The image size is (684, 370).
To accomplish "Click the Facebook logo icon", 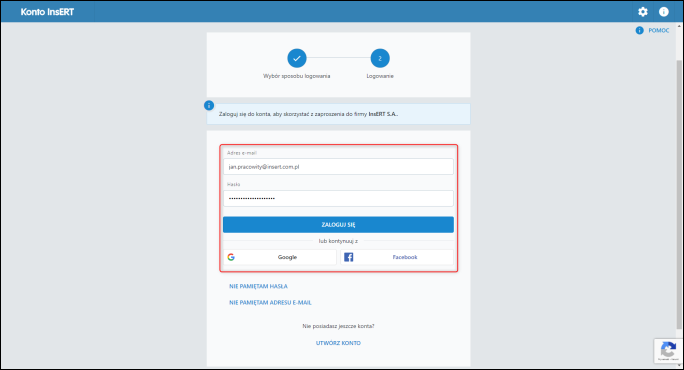I will click(x=349, y=257).
